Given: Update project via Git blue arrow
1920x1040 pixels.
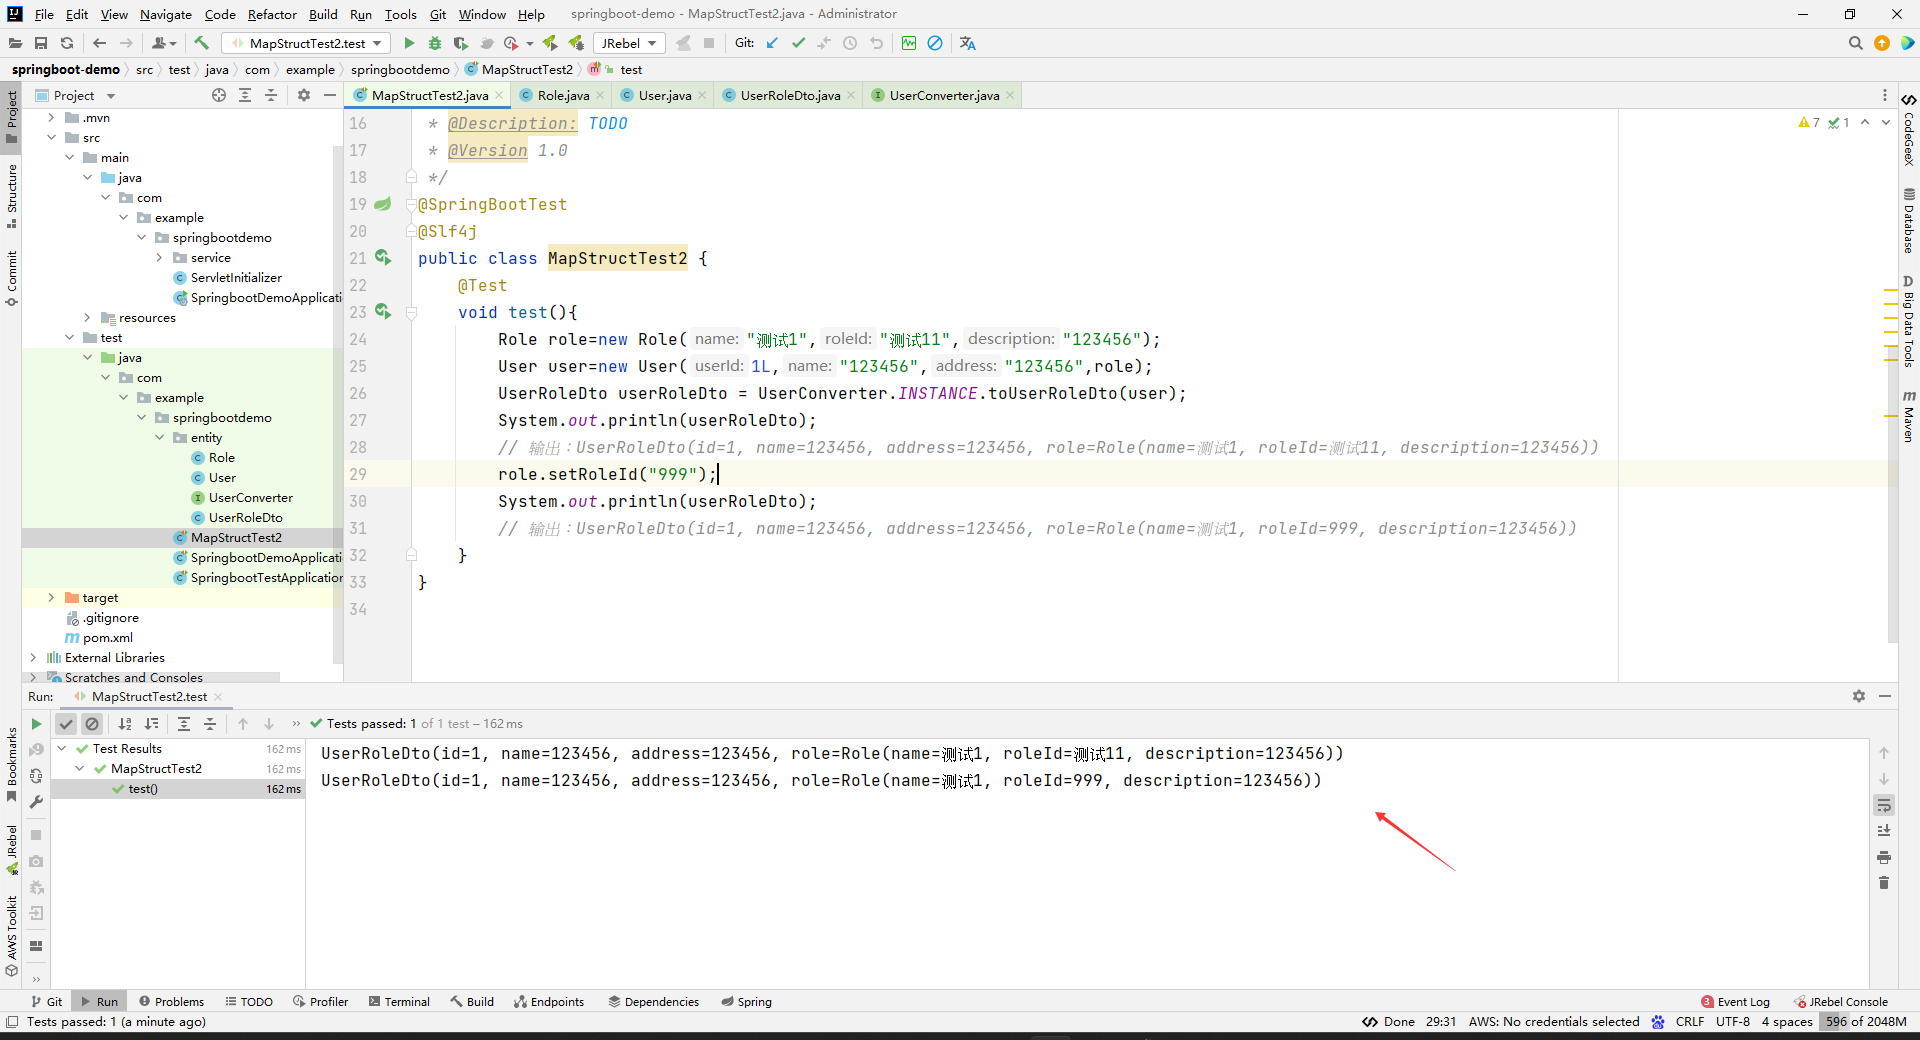Looking at the screenshot, I should (x=772, y=43).
